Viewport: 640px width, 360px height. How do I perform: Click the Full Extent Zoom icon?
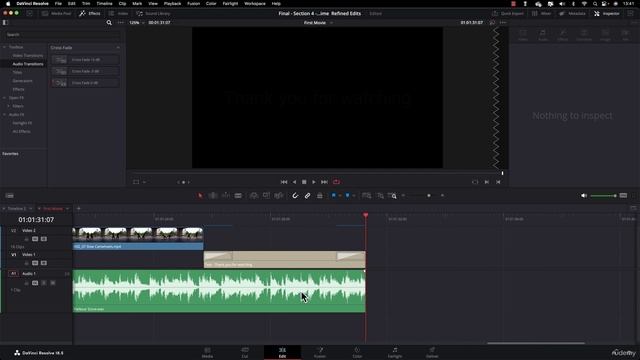coord(367,196)
